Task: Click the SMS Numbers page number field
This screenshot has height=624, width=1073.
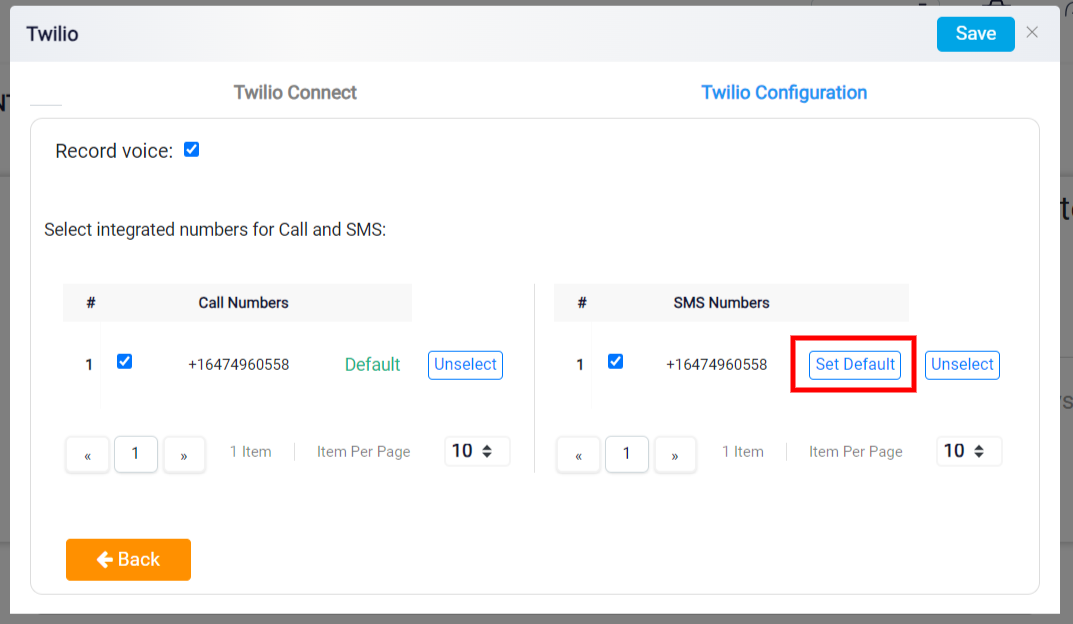Action: [627, 454]
